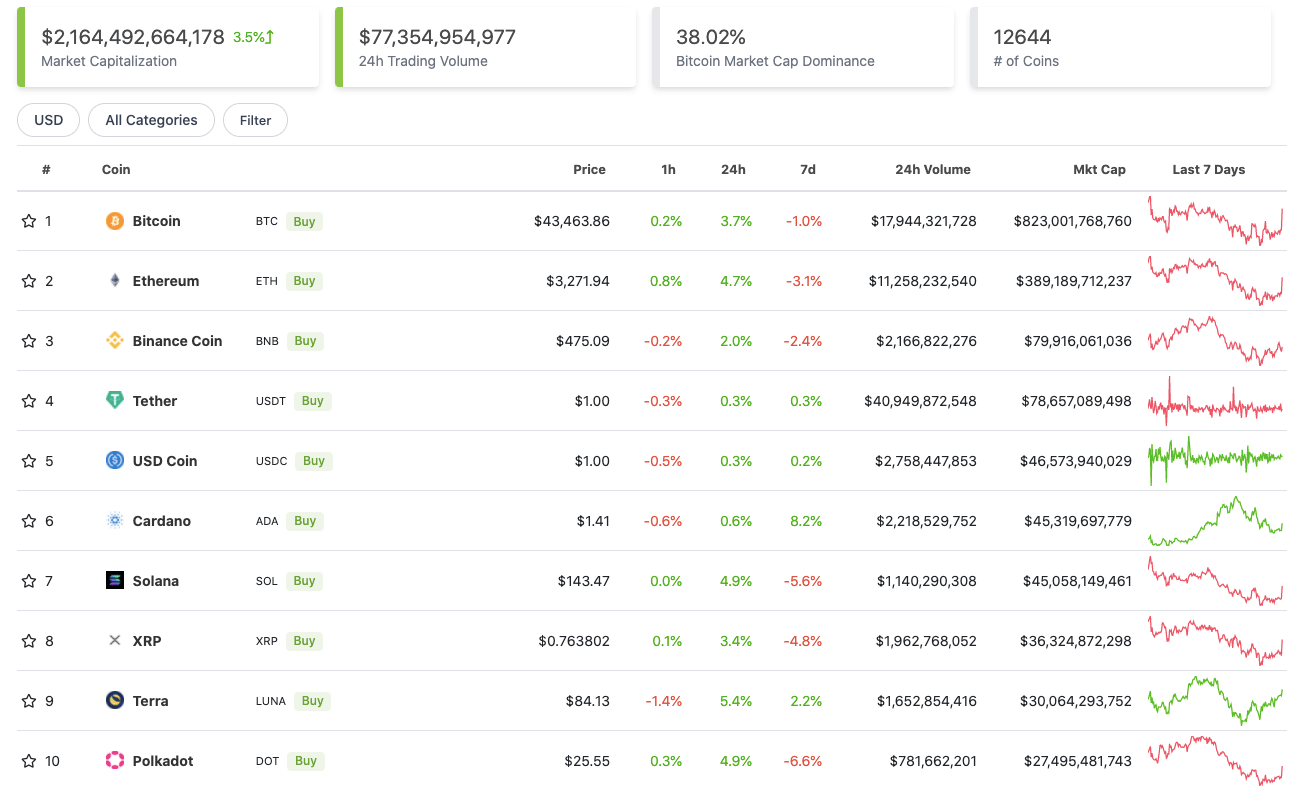The image size is (1293, 790).
Task: Open the Polkadot coin page link
Action: click(163, 761)
